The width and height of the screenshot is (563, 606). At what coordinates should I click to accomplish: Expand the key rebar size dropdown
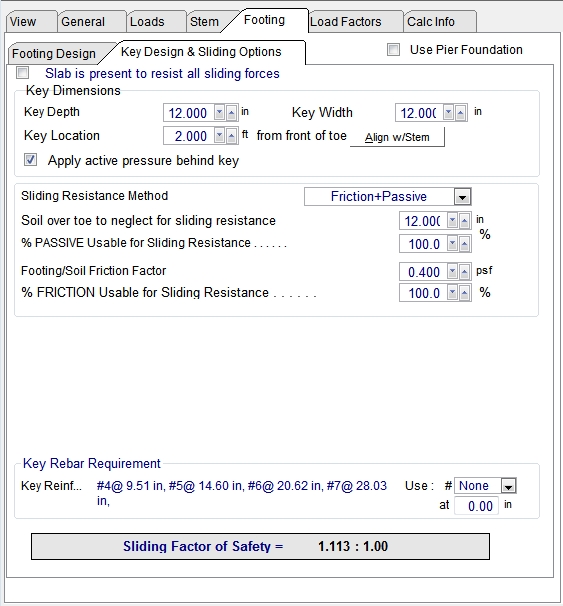508,486
